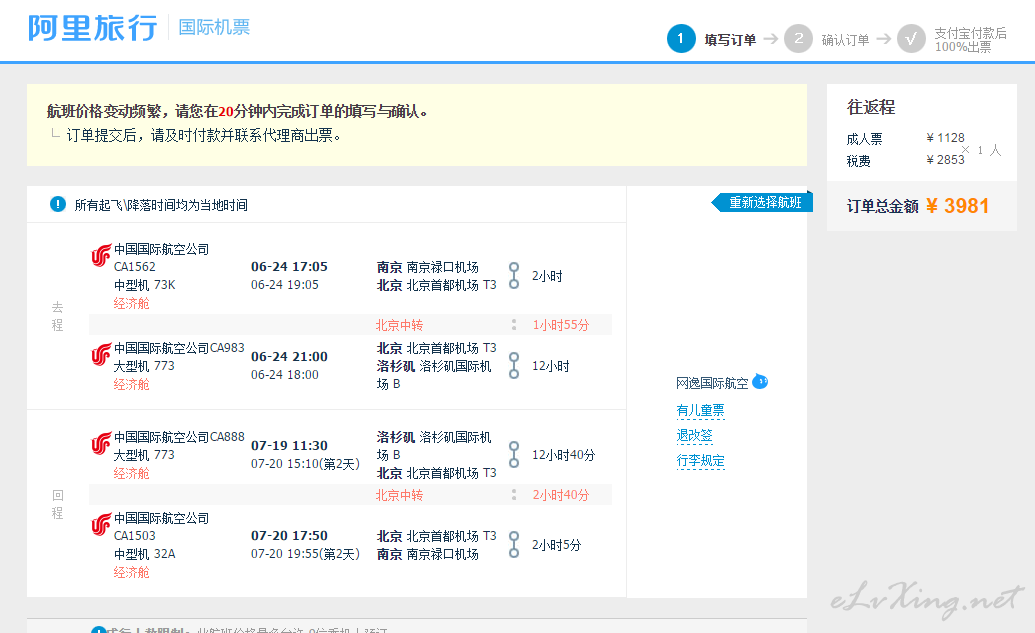Click the 阿里旅行 logo
This screenshot has height=633, width=1035.
(x=92, y=28)
